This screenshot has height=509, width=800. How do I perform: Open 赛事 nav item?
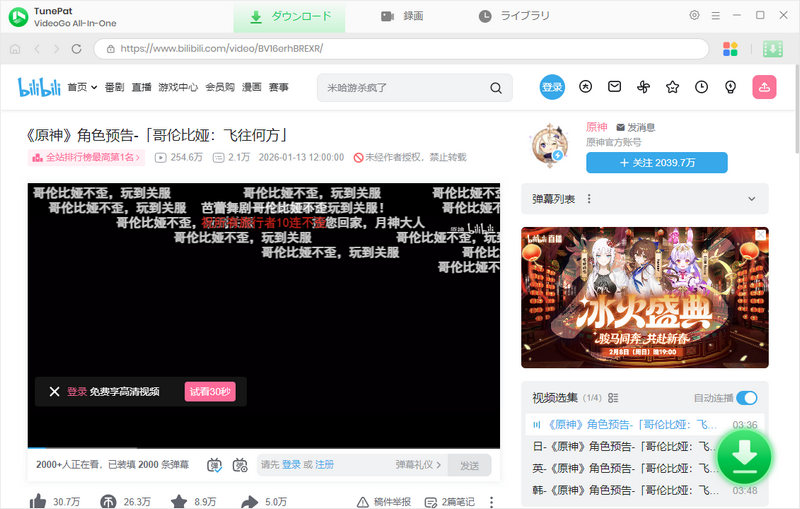pos(279,87)
